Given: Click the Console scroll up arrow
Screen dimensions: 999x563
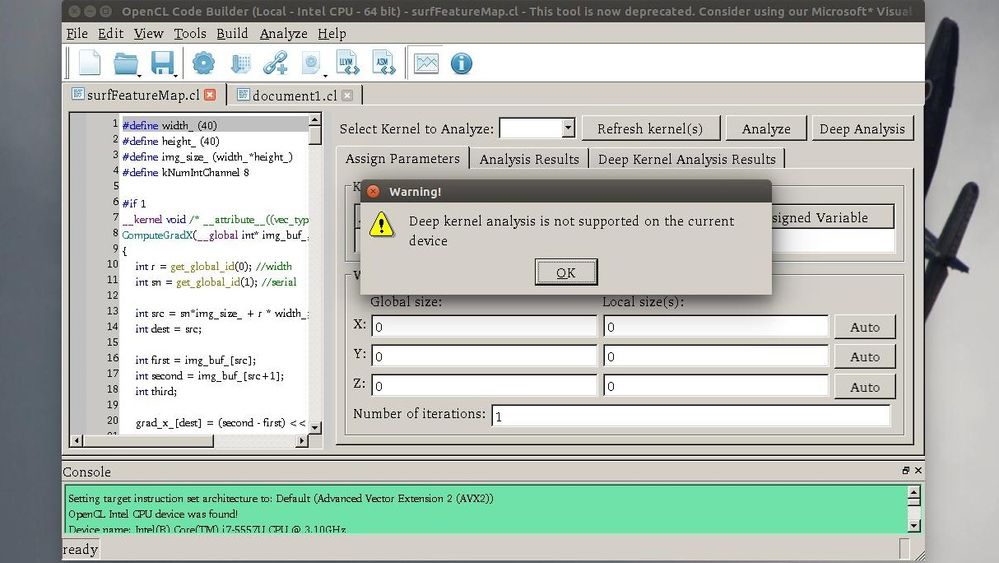Looking at the screenshot, I should tap(914, 493).
